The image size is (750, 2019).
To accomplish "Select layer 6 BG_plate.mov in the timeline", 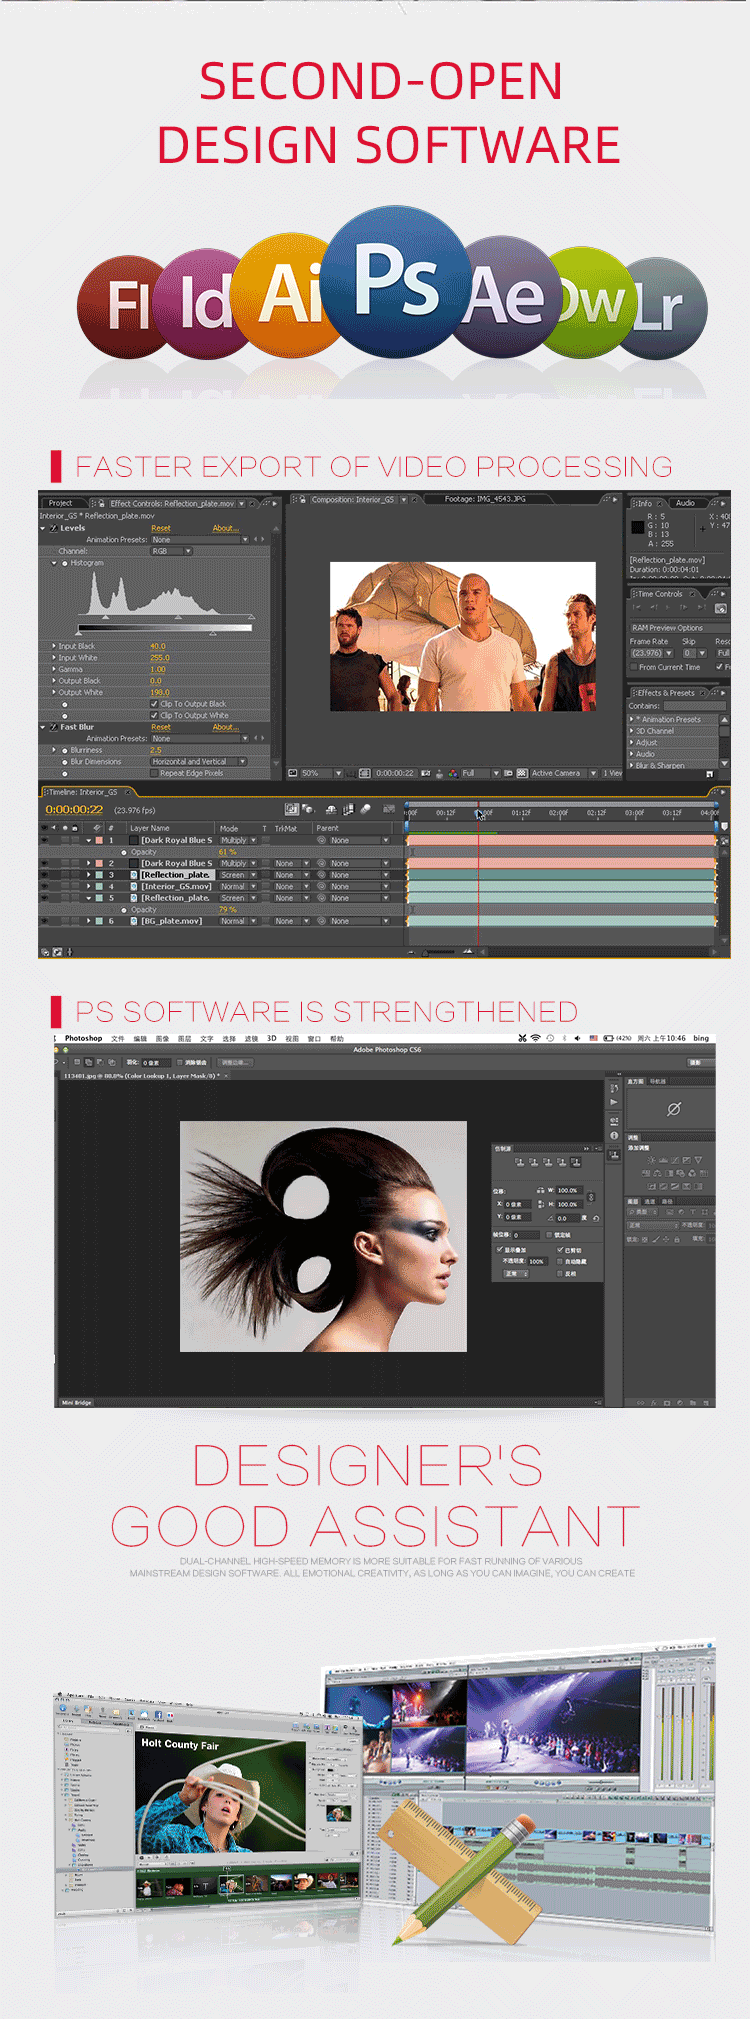I will (171, 921).
